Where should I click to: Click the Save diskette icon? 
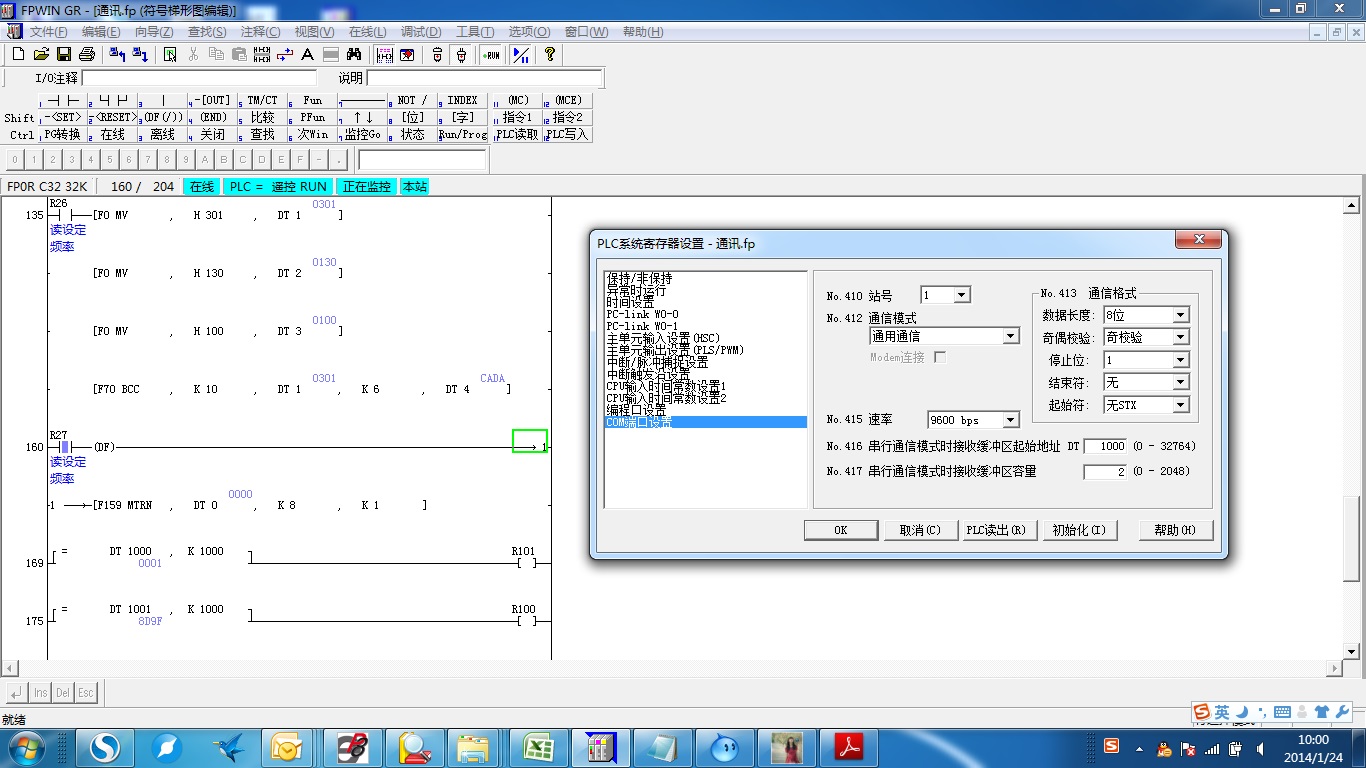click(64, 55)
